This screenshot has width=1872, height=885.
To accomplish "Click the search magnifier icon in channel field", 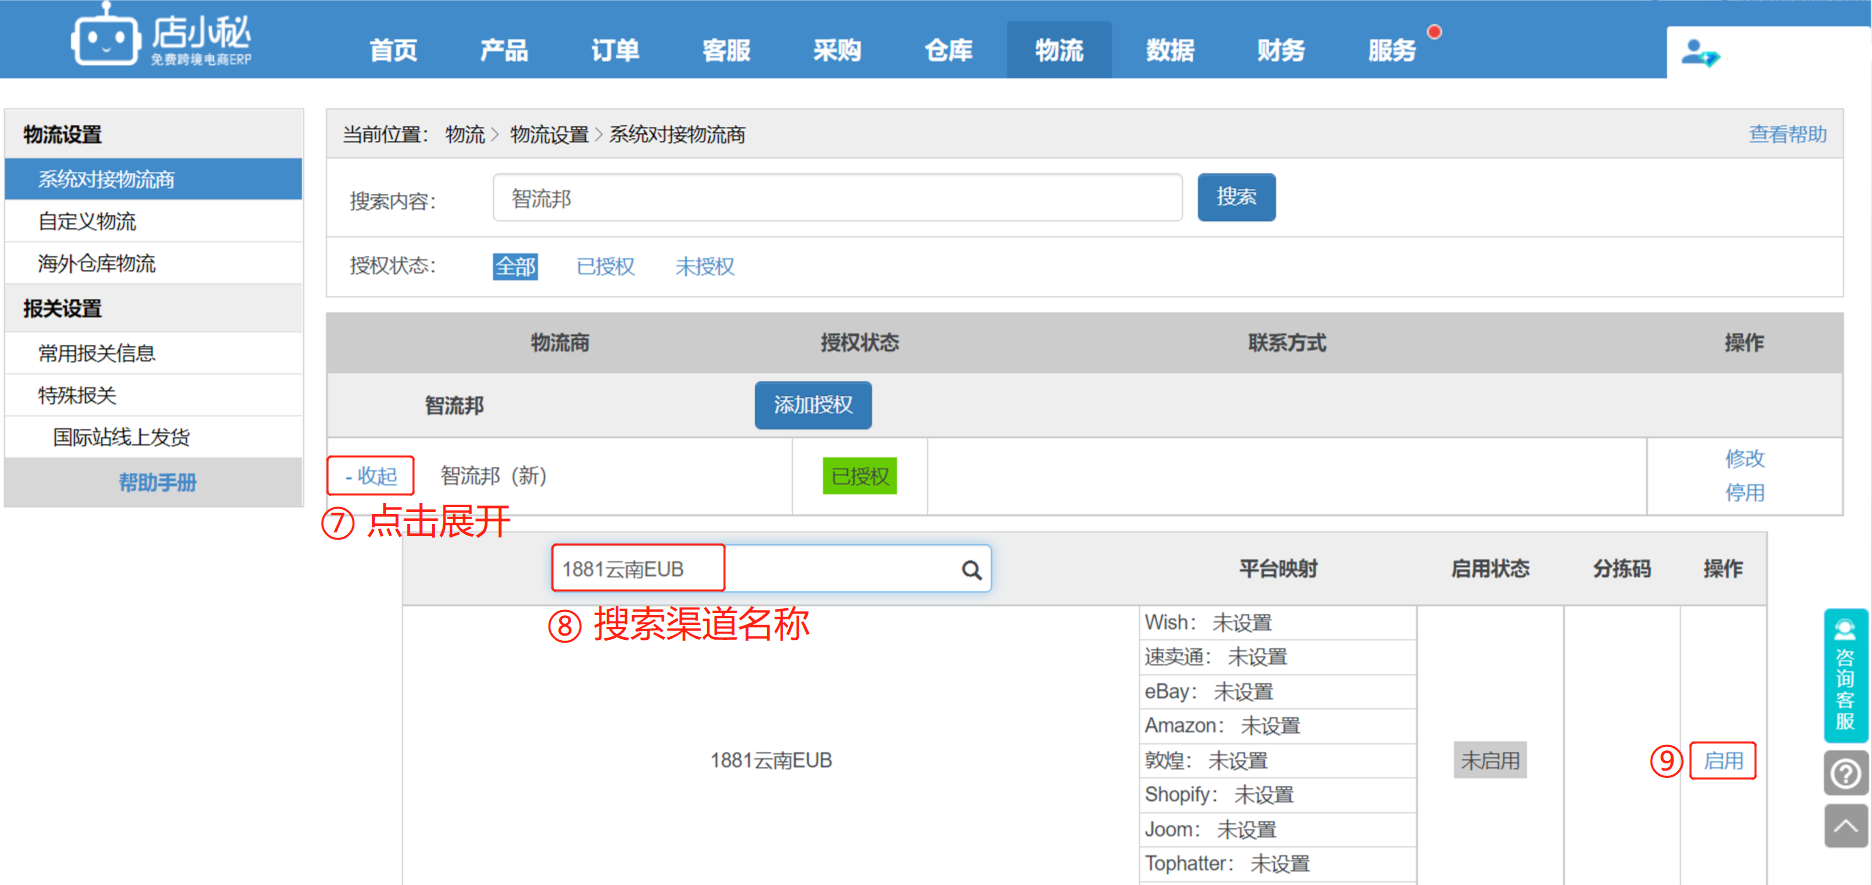I will [971, 570].
